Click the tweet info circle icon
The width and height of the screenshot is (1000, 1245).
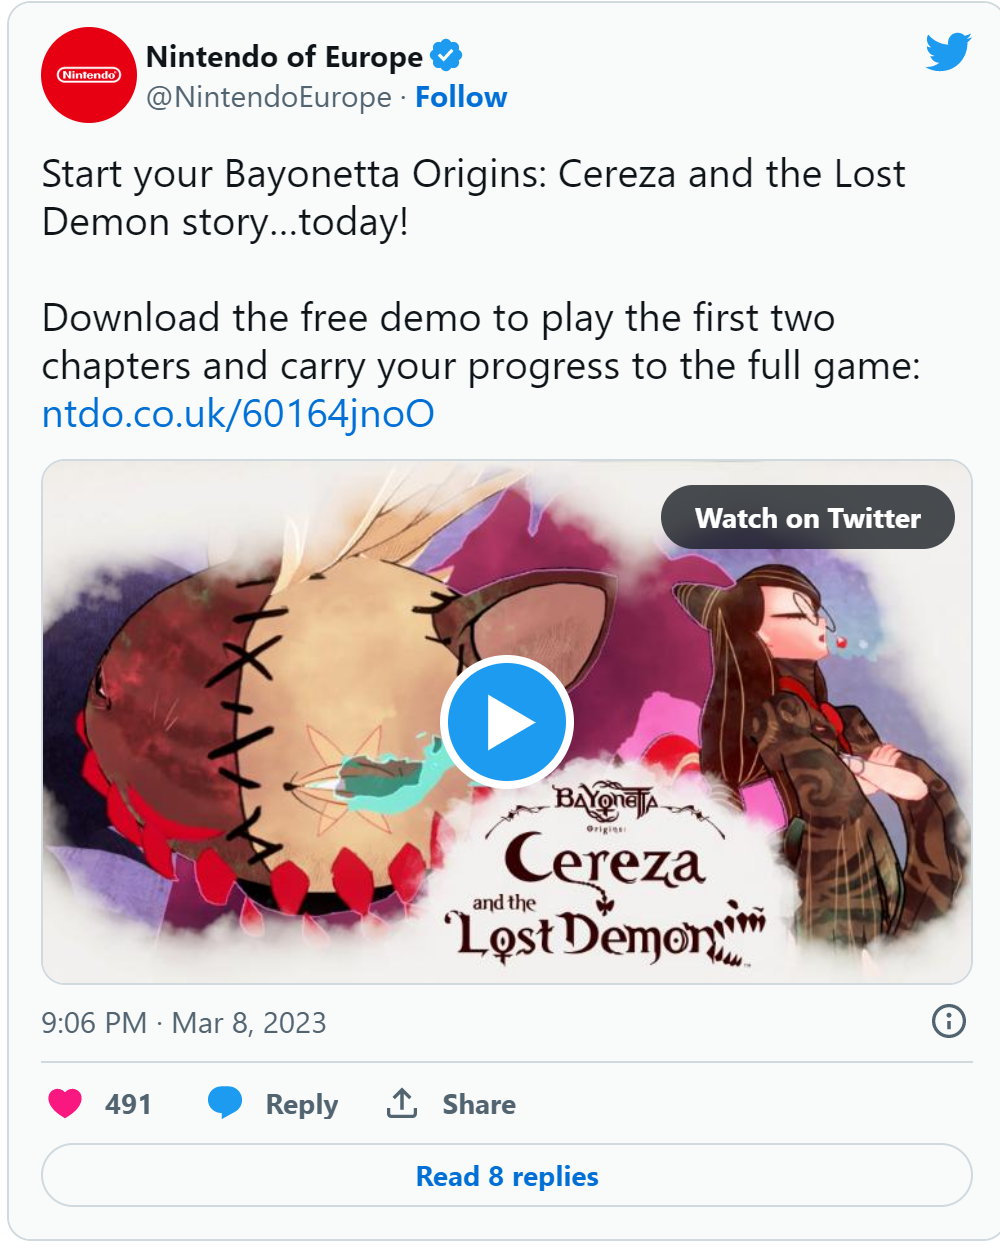pyautogui.click(x=948, y=1021)
